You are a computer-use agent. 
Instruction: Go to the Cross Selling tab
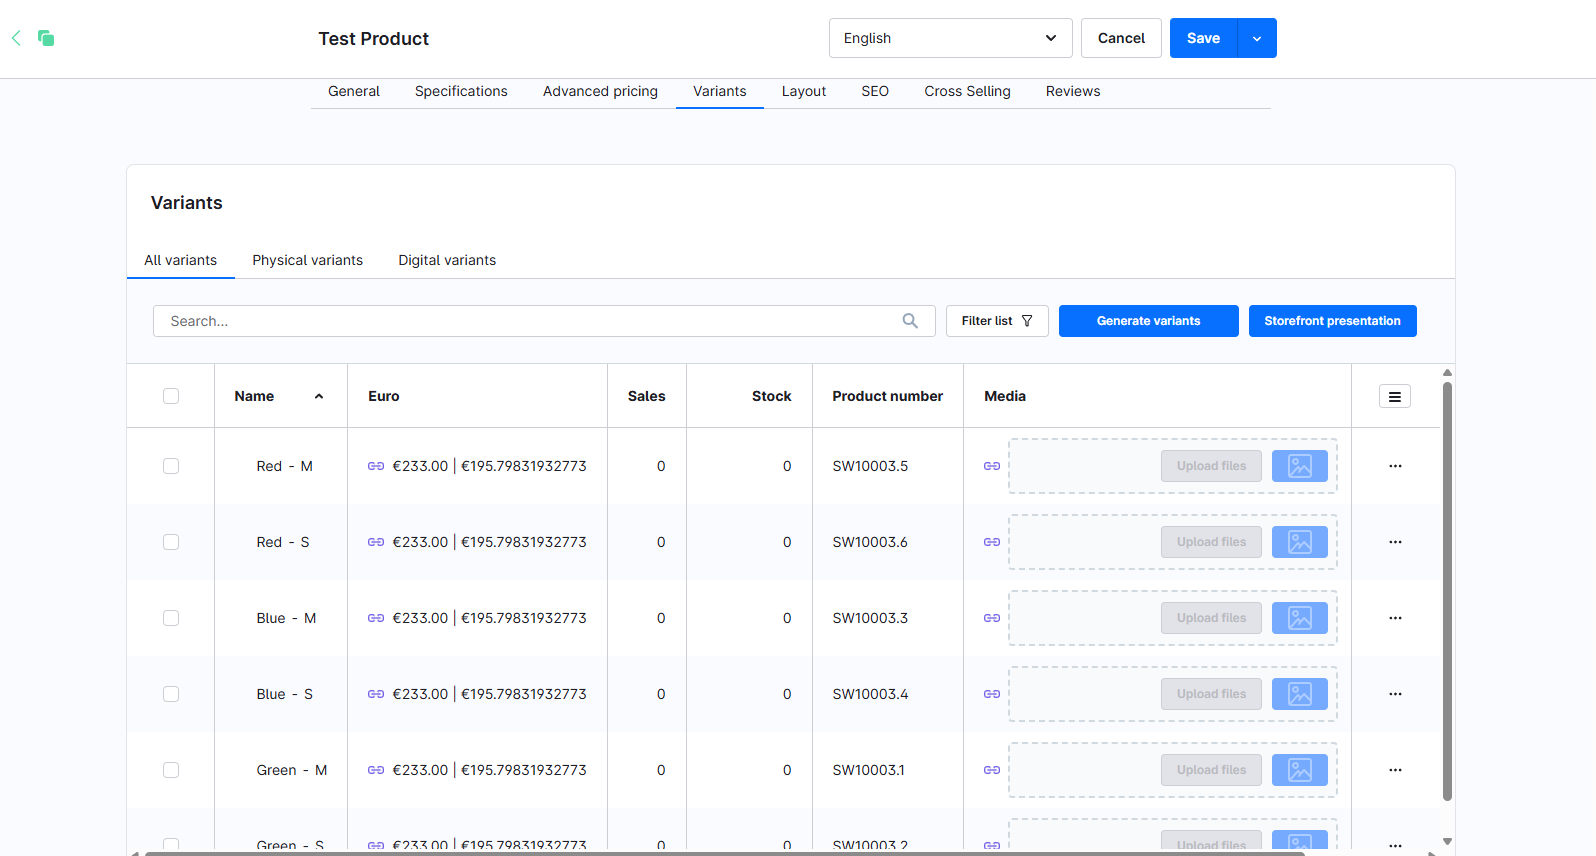[967, 91]
